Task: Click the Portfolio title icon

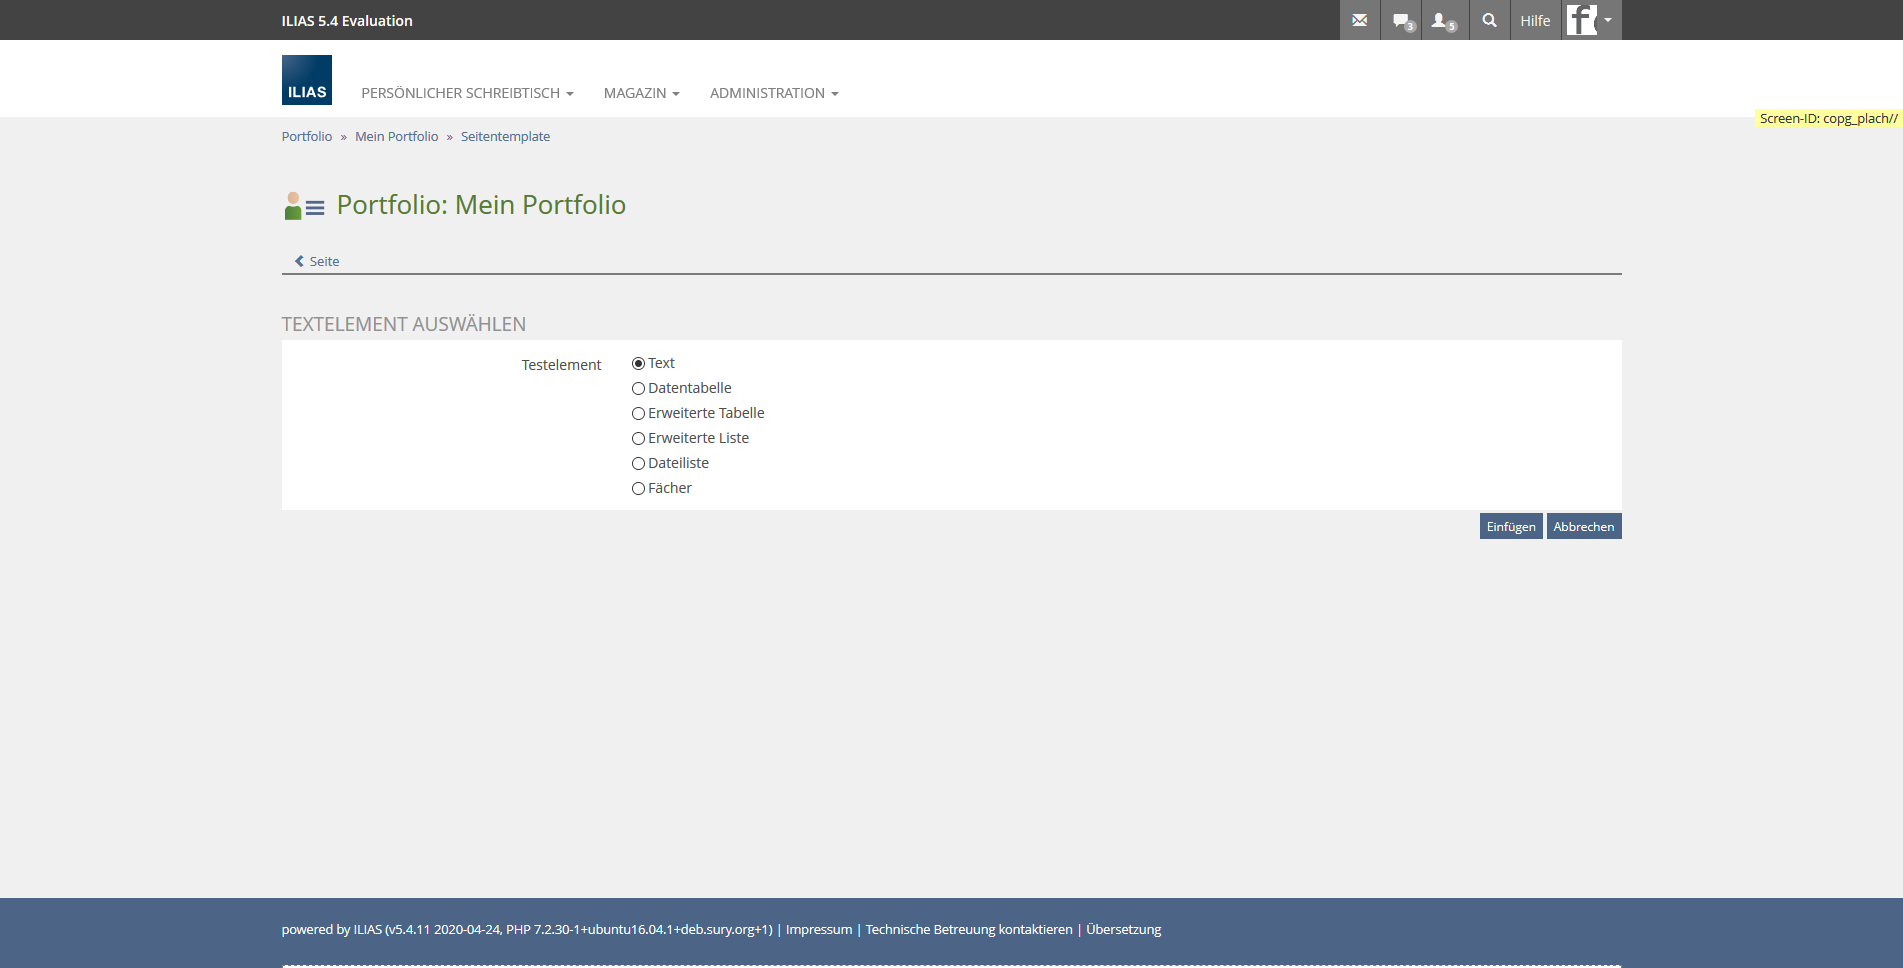Action: (x=304, y=206)
